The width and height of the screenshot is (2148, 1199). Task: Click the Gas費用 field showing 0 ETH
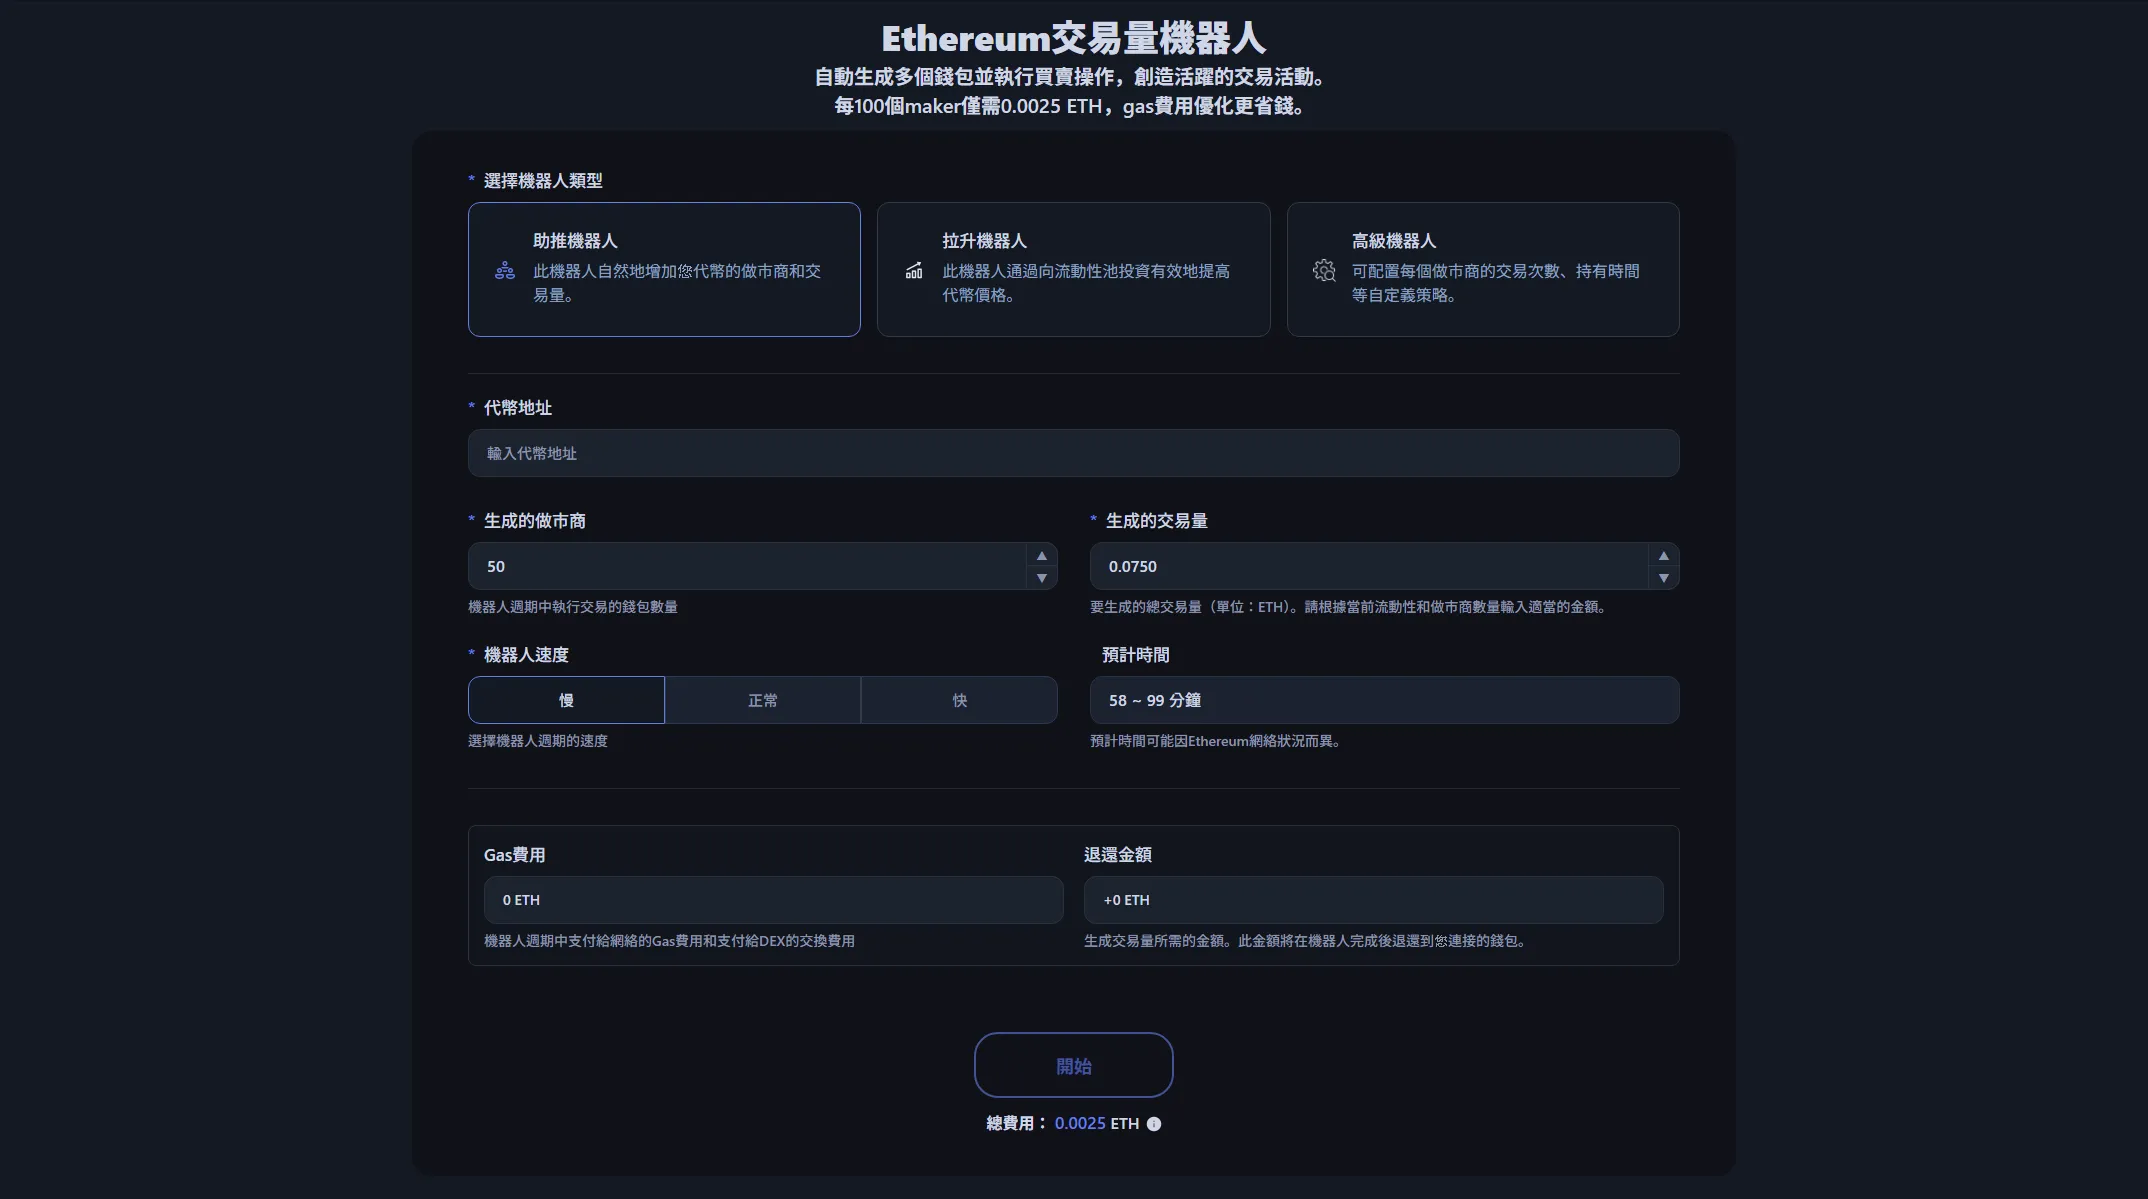pos(773,900)
